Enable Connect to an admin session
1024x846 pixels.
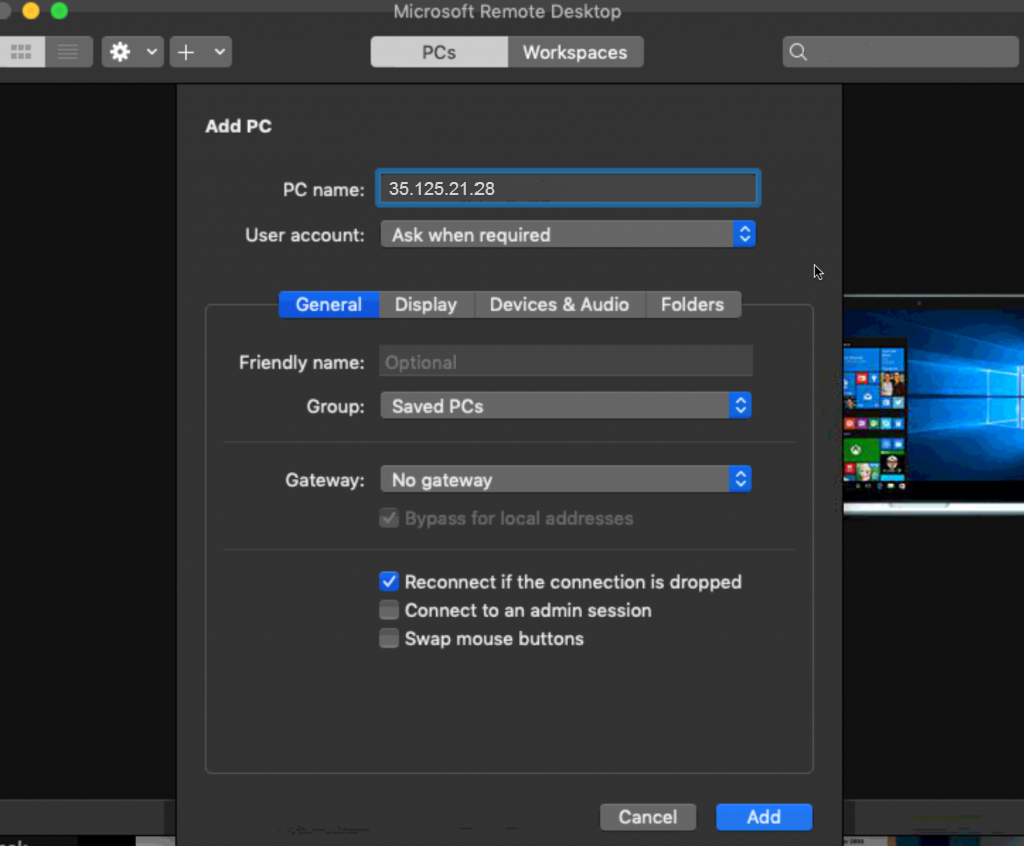pos(389,610)
